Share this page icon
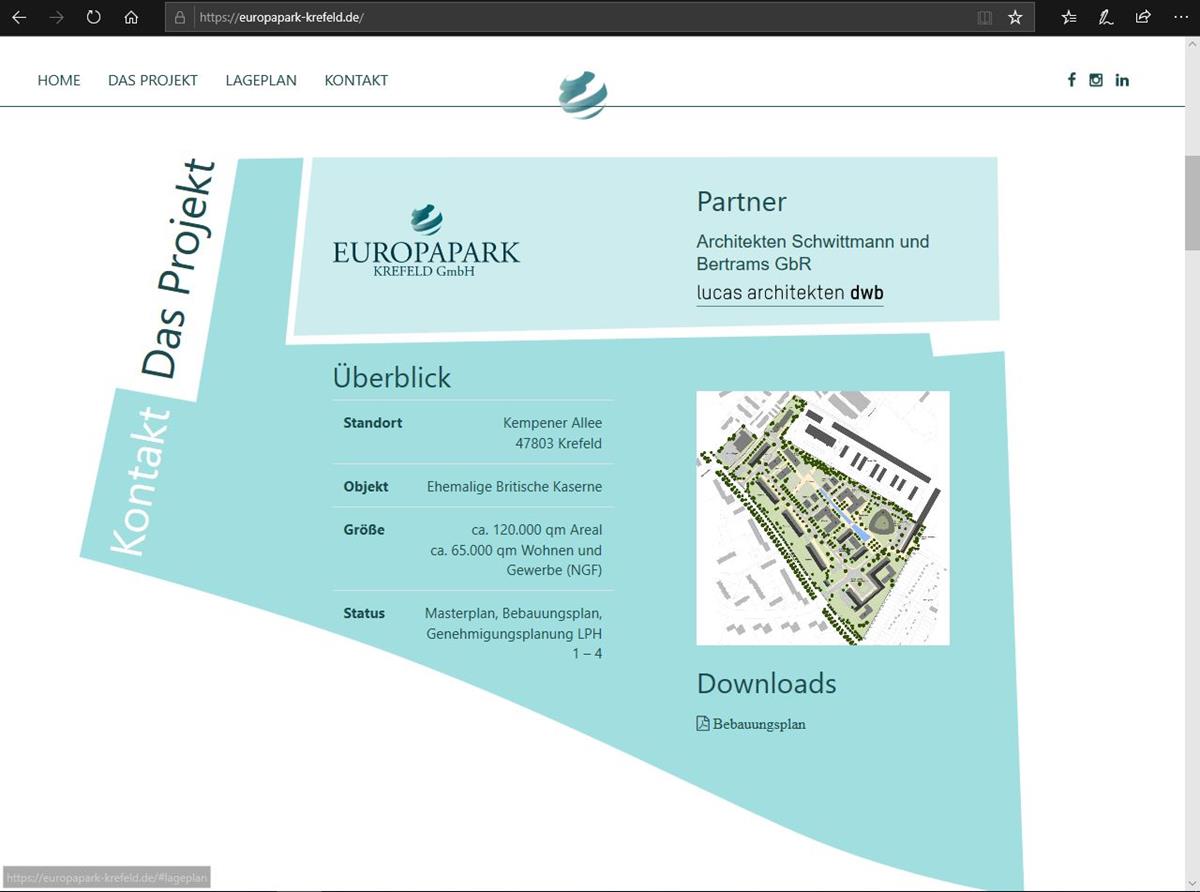The height and width of the screenshot is (892, 1200). [x=1143, y=17]
